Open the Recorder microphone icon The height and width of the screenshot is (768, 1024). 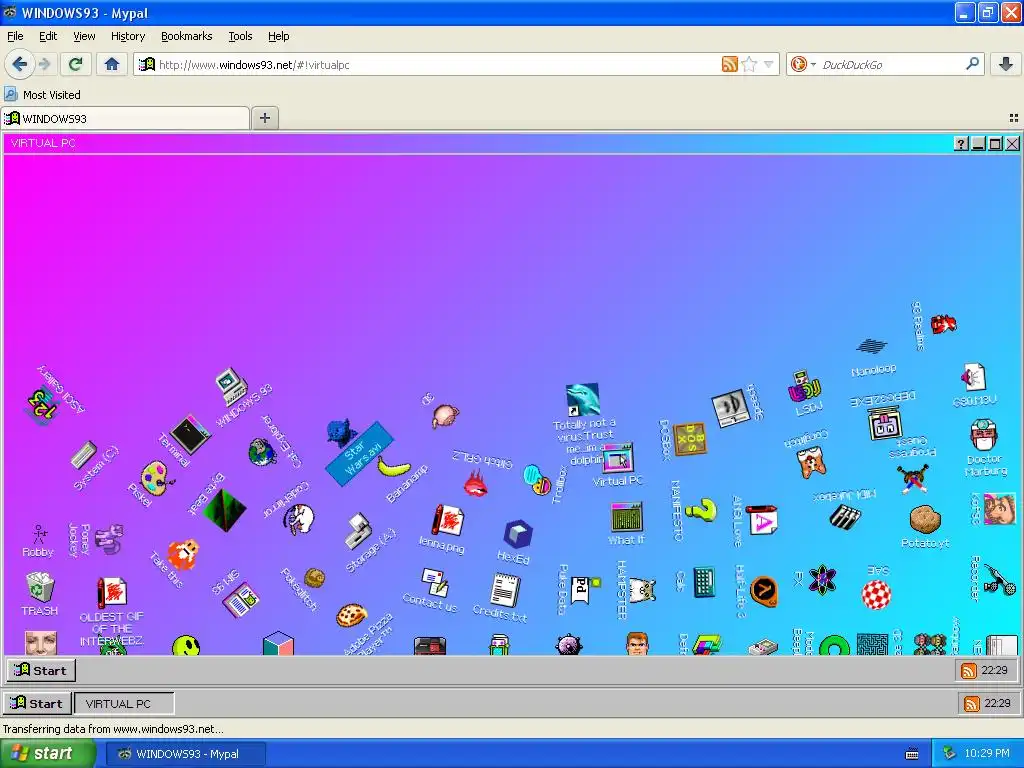point(1000,579)
